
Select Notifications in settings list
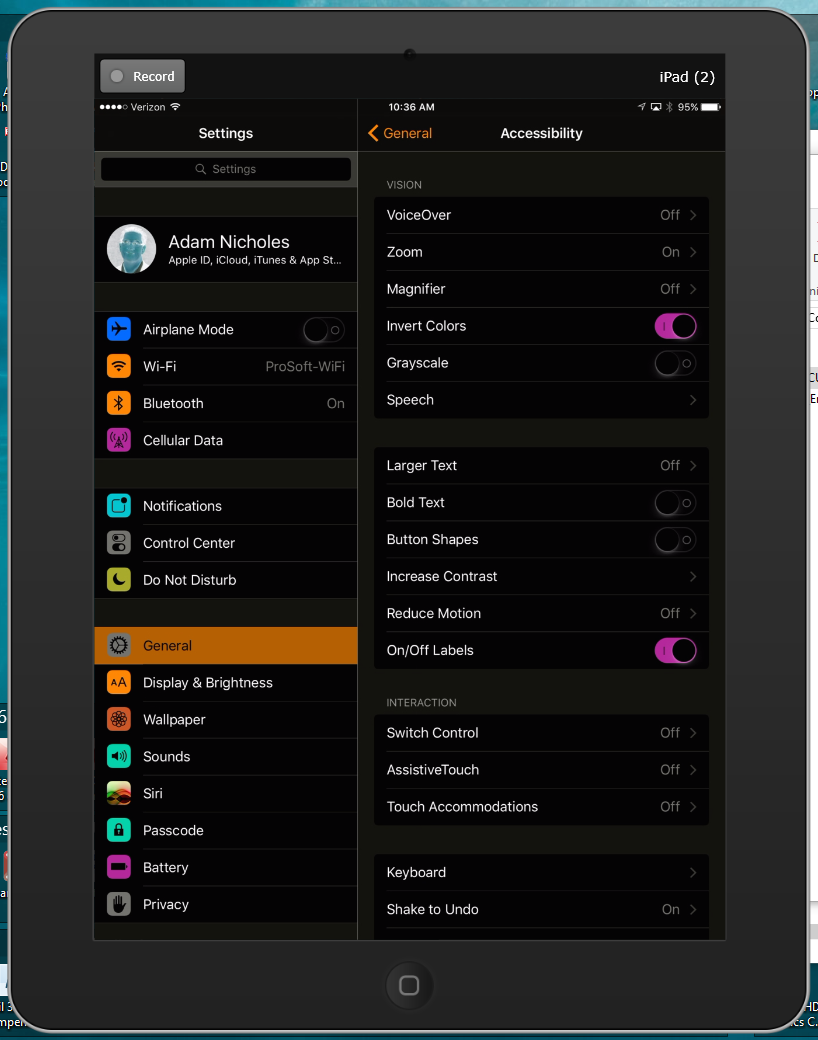pos(226,506)
